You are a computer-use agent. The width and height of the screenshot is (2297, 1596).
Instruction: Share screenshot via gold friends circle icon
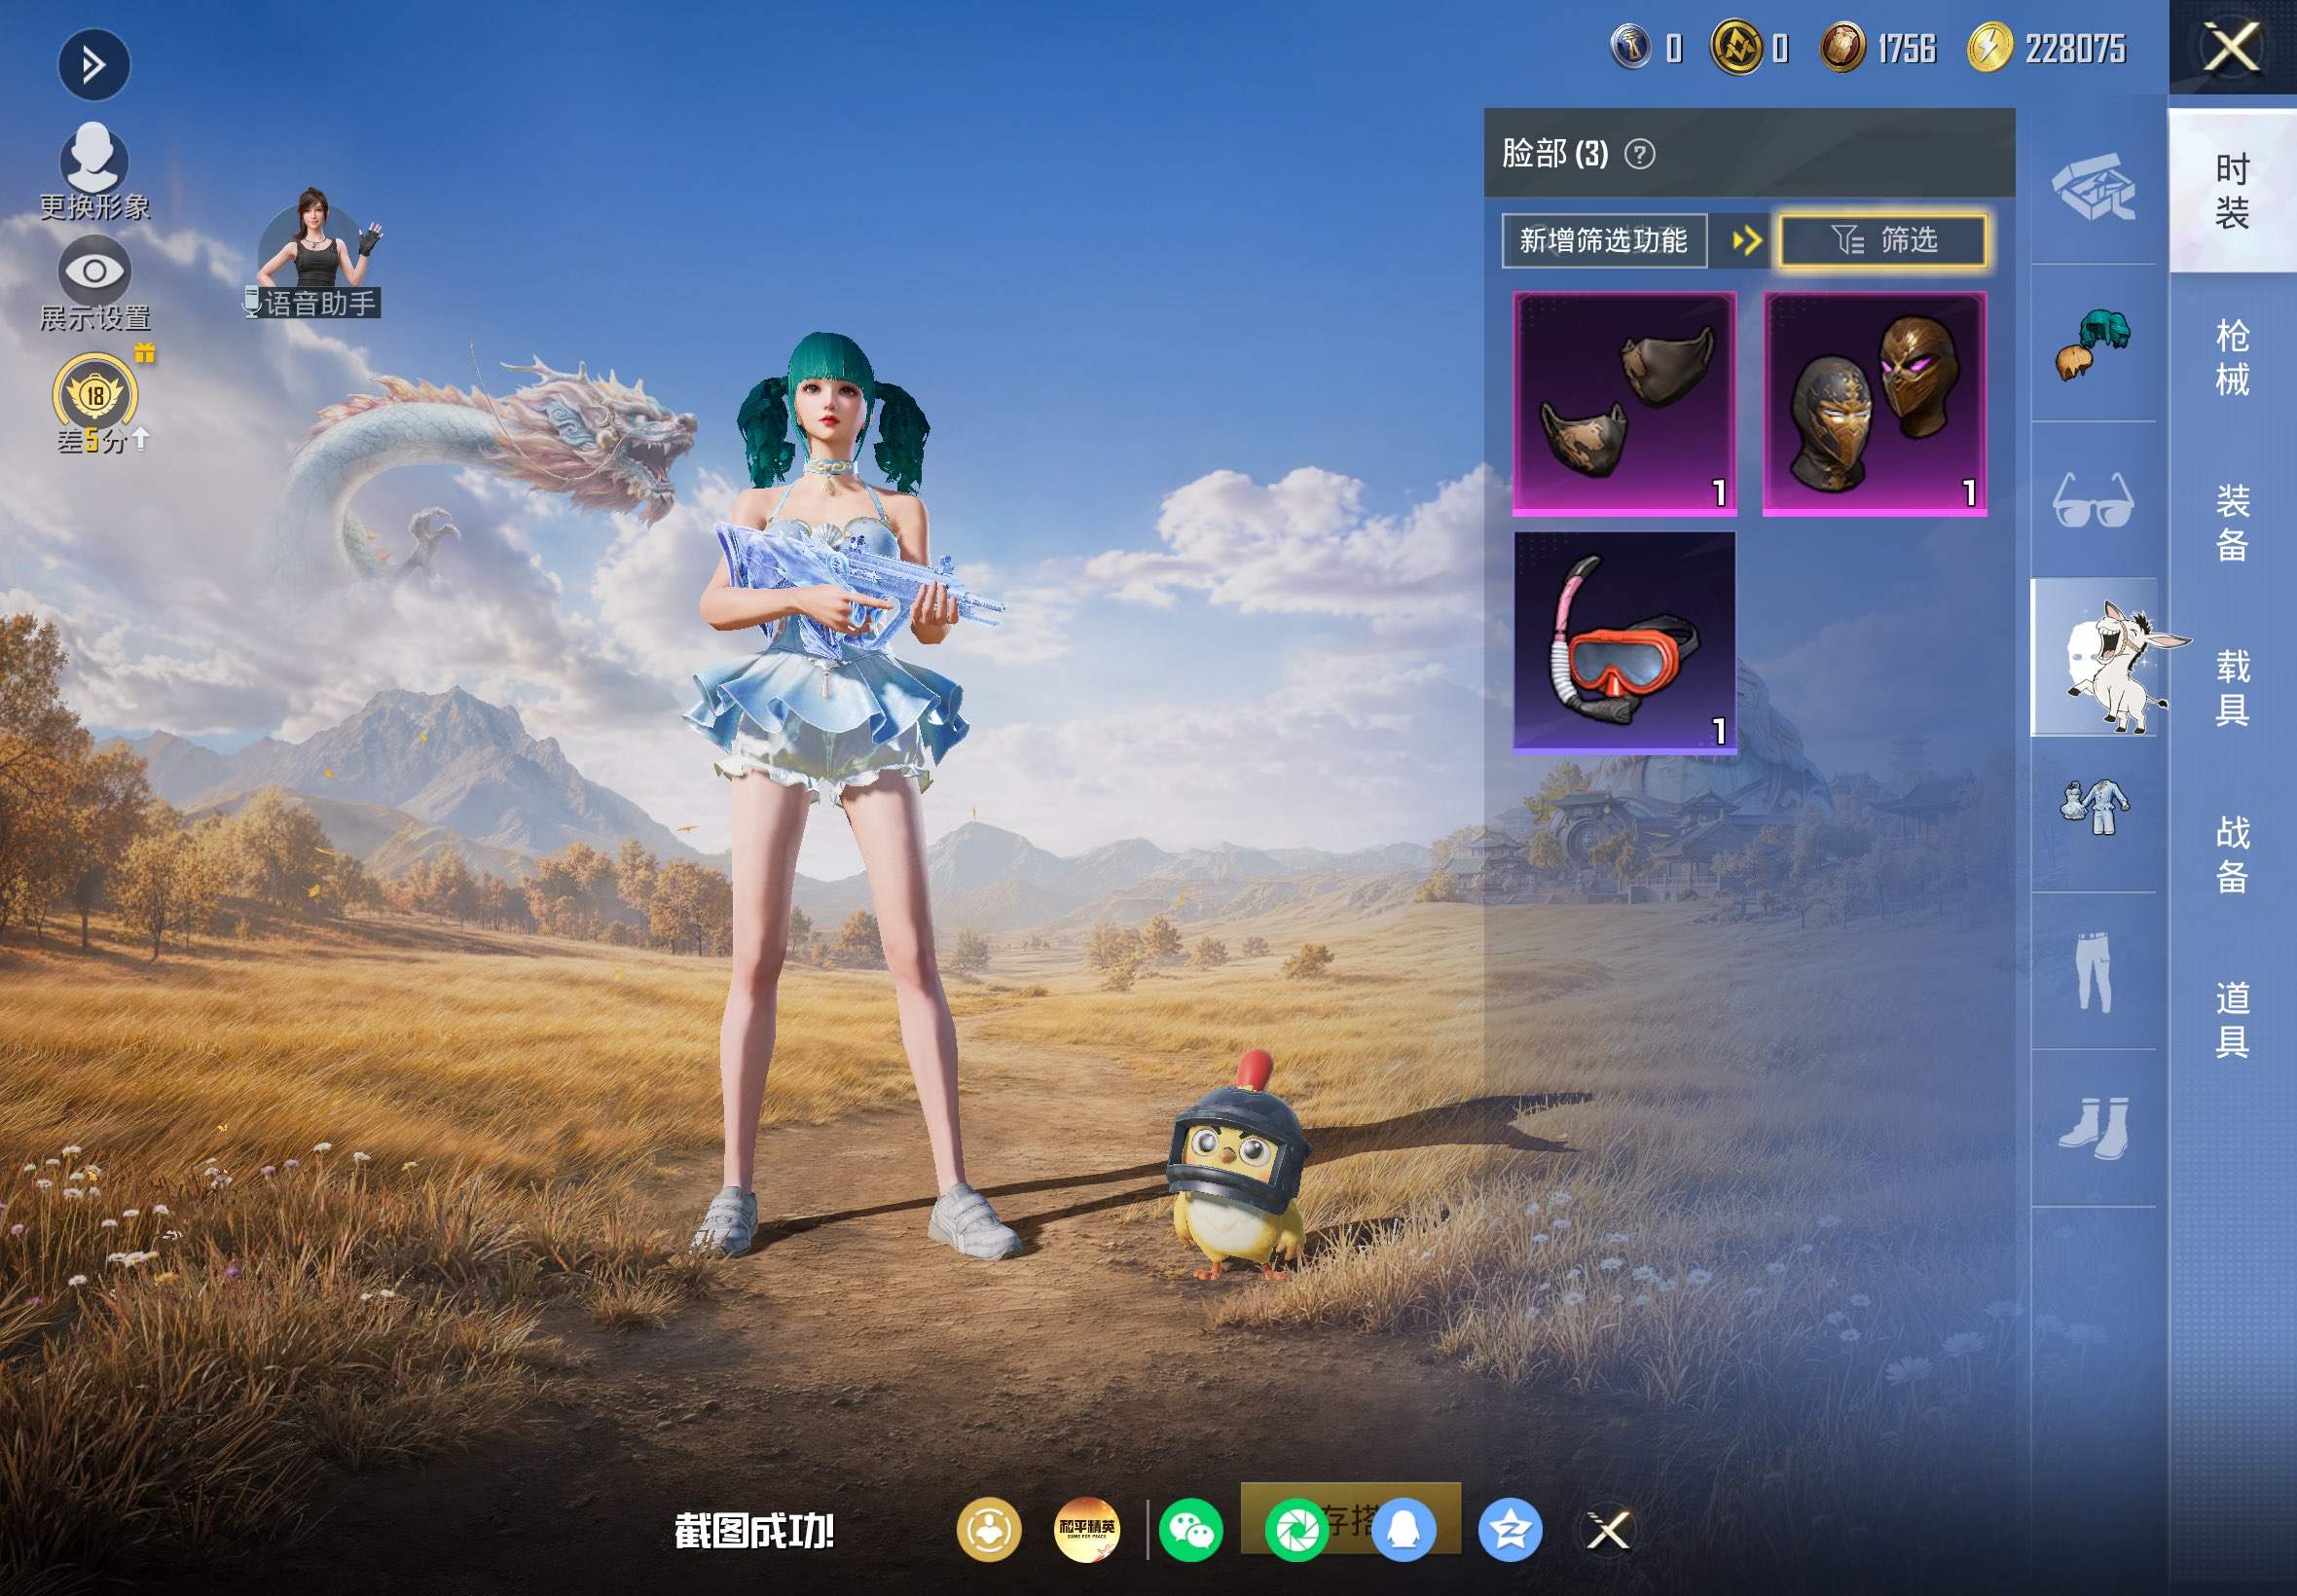tap(989, 1529)
